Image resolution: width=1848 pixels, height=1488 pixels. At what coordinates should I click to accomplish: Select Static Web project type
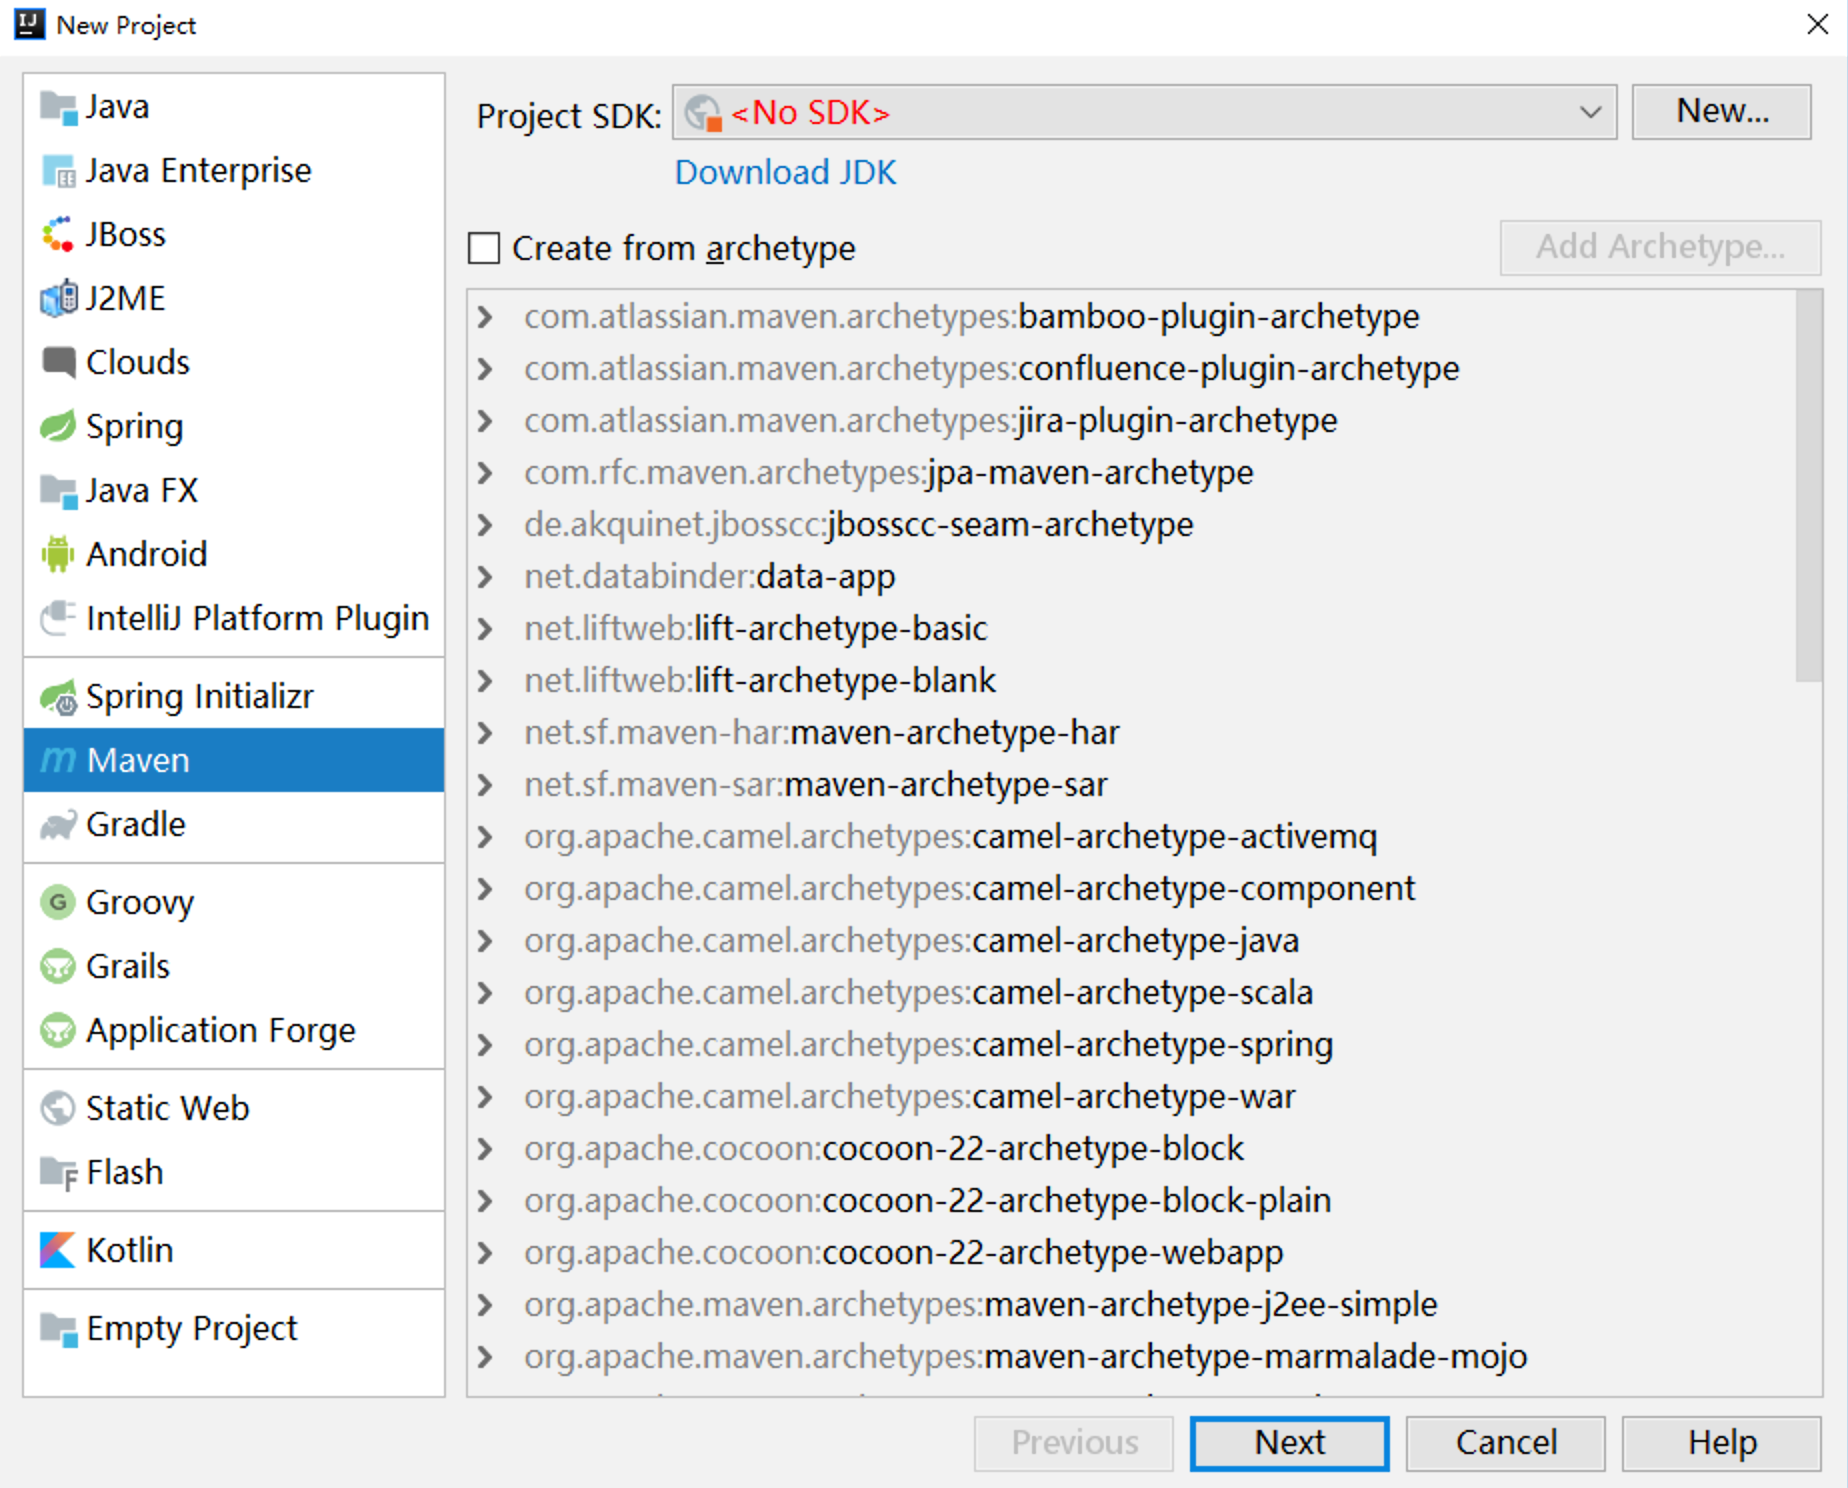234,1108
